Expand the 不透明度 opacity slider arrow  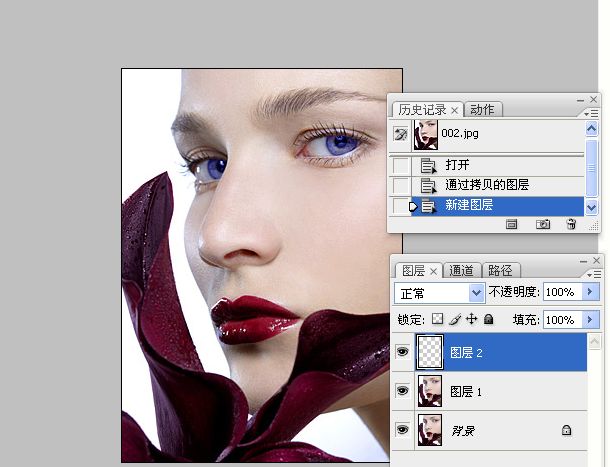pyautogui.click(x=590, y=291)
